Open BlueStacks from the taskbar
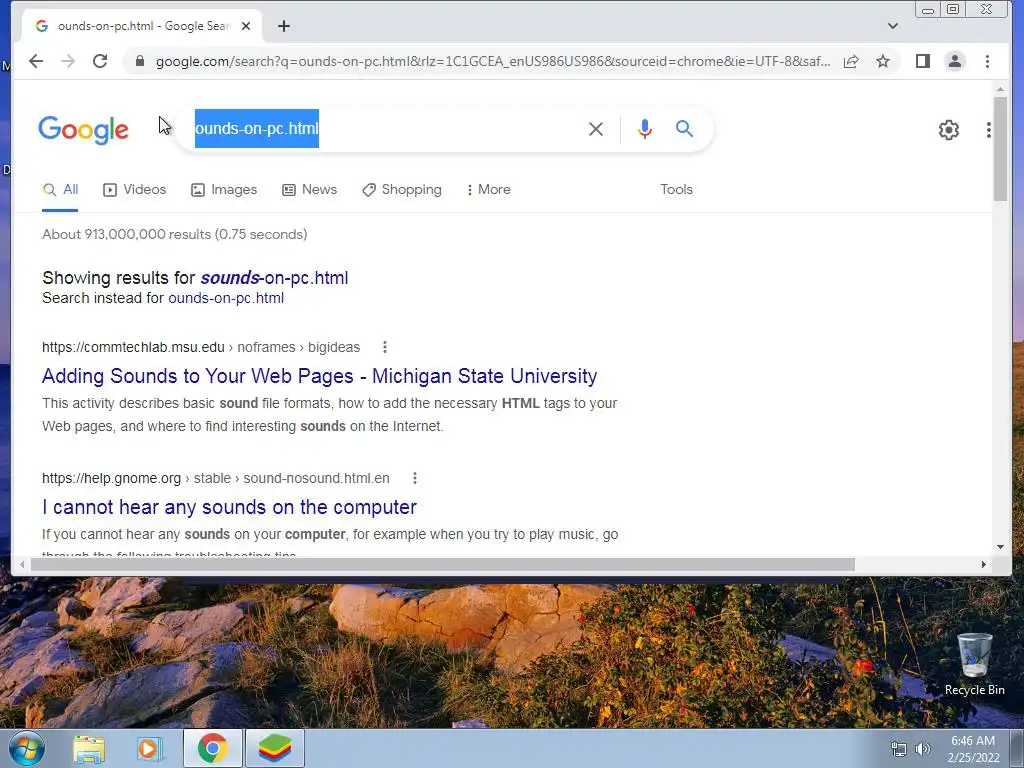 [274, 748]
